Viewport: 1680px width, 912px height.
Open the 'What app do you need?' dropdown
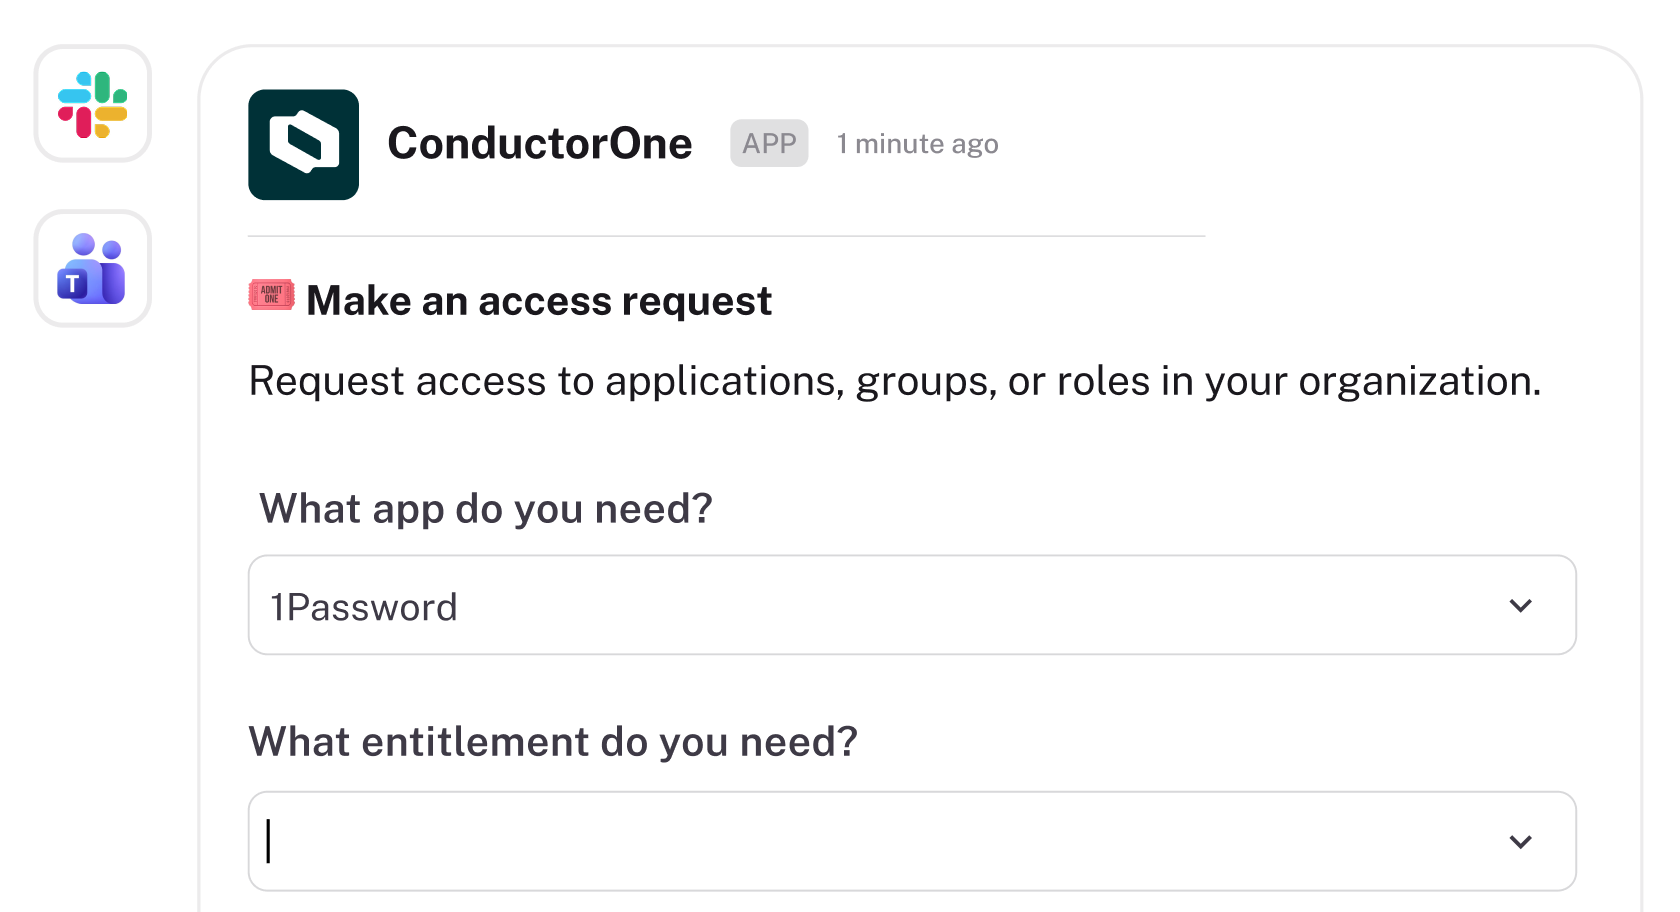(911, 605)
